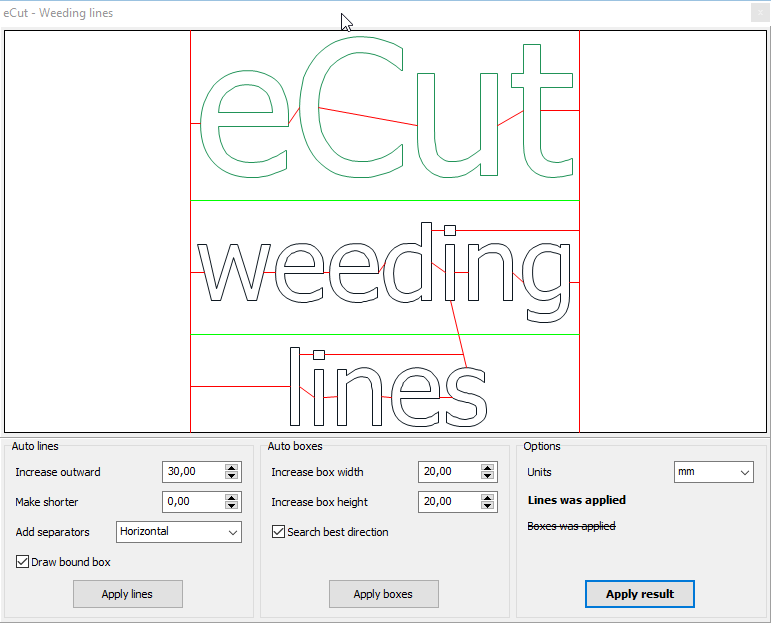Click the 'Increase box width' label
This screenshot has width=771, height=623.
tap(317, 472)
